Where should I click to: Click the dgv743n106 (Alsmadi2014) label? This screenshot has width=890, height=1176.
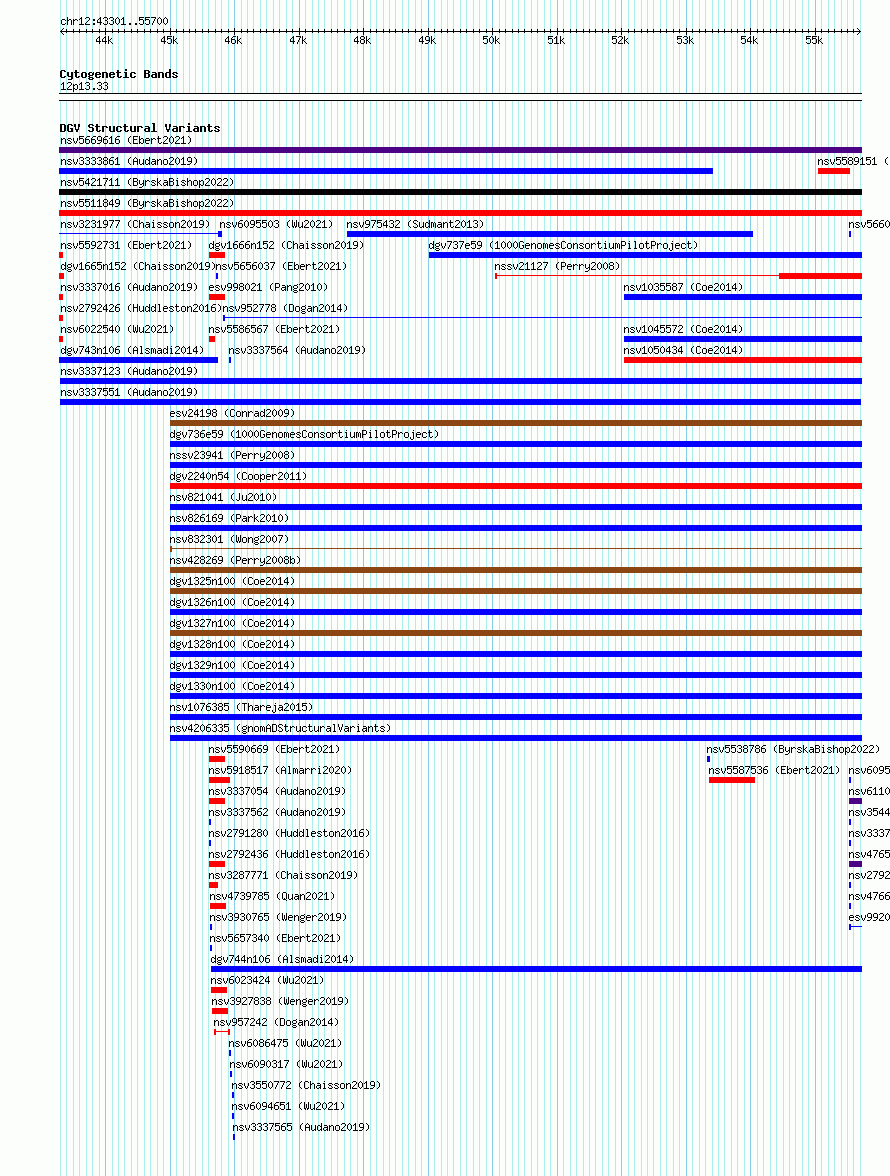pyautogui.click(x=132, y=350)
